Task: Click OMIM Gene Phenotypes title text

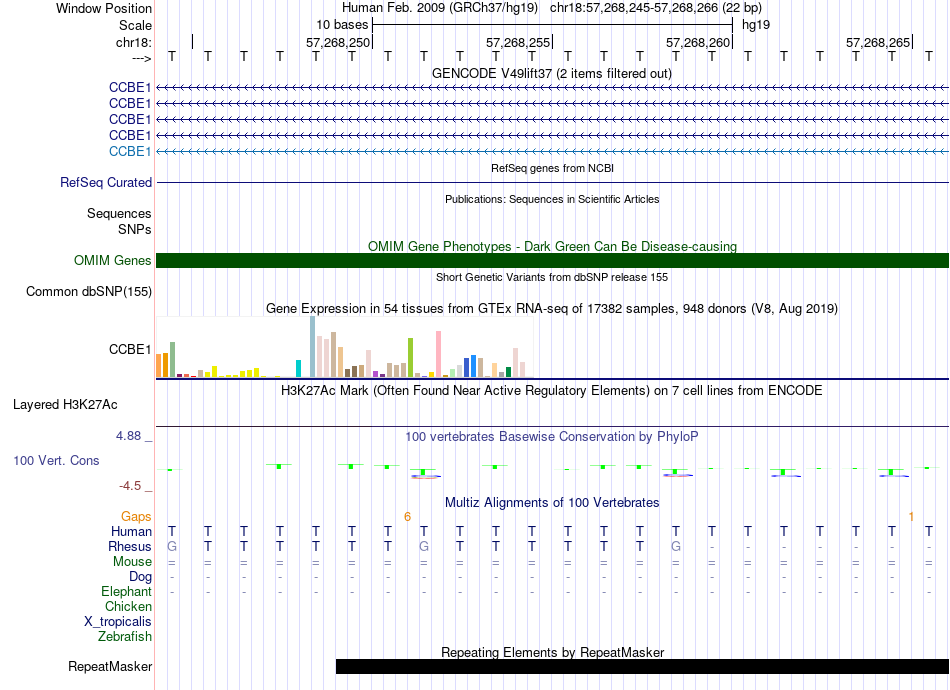Action: 552,247
